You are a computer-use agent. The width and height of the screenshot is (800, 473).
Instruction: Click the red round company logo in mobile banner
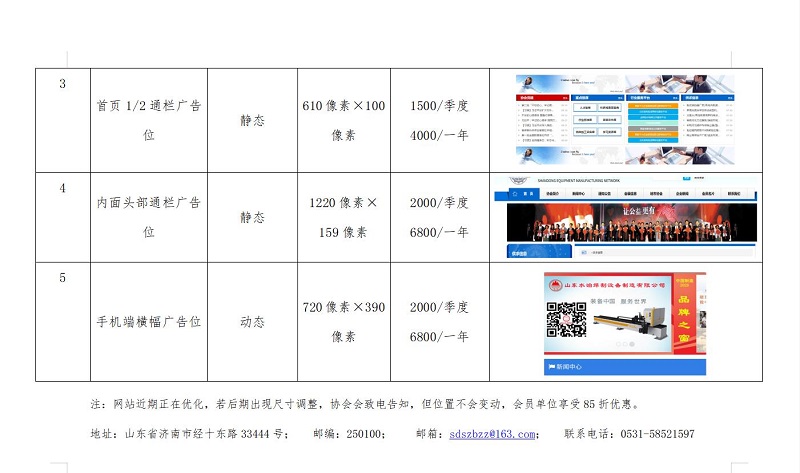[556, 287]
